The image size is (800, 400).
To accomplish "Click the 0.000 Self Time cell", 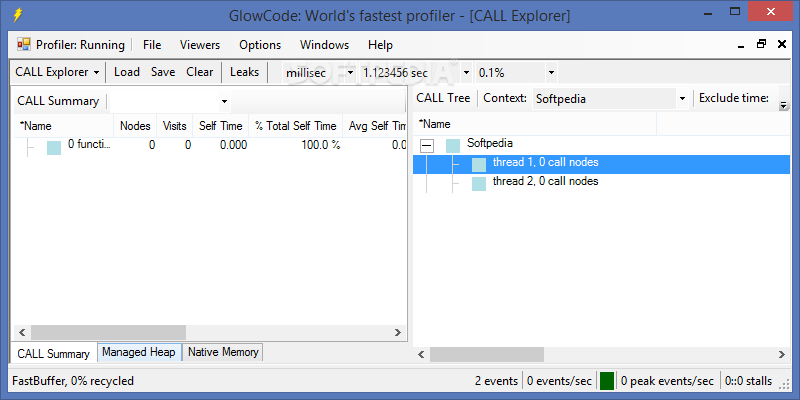I will (233, 145).
